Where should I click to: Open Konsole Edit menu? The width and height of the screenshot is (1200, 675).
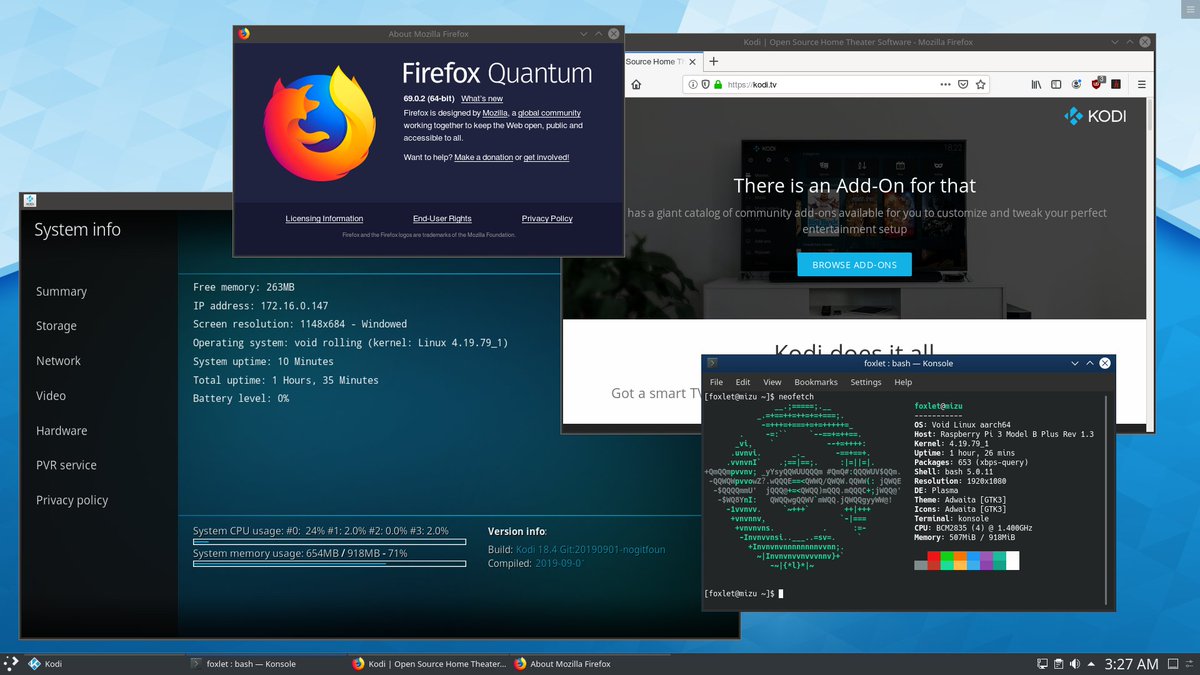click(743, 382)
